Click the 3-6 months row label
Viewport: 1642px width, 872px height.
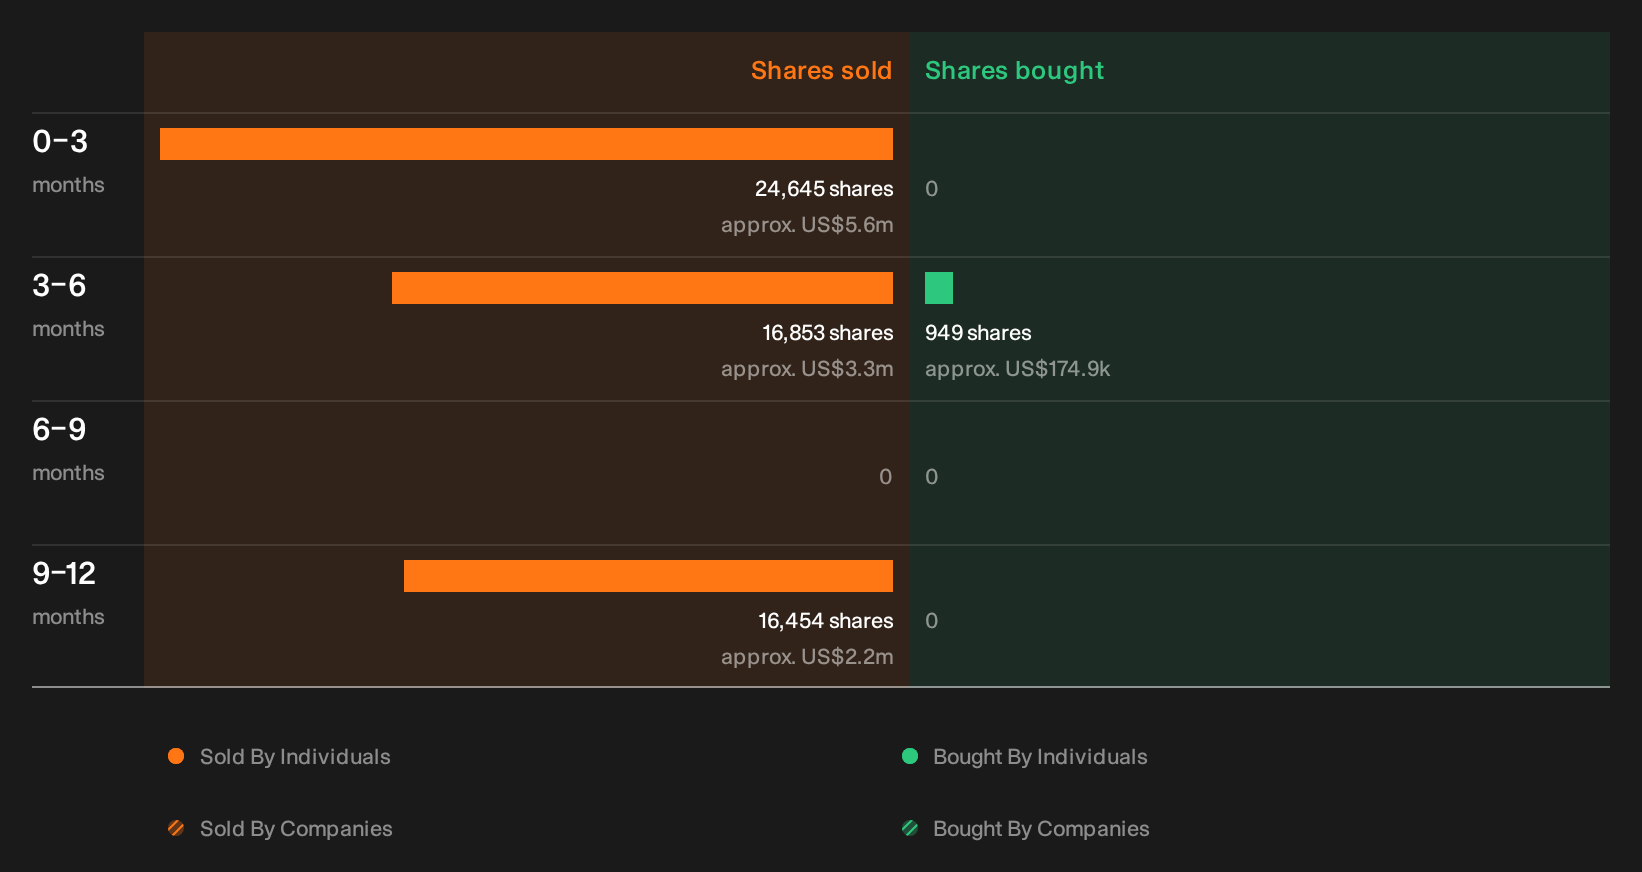point(68,305)
